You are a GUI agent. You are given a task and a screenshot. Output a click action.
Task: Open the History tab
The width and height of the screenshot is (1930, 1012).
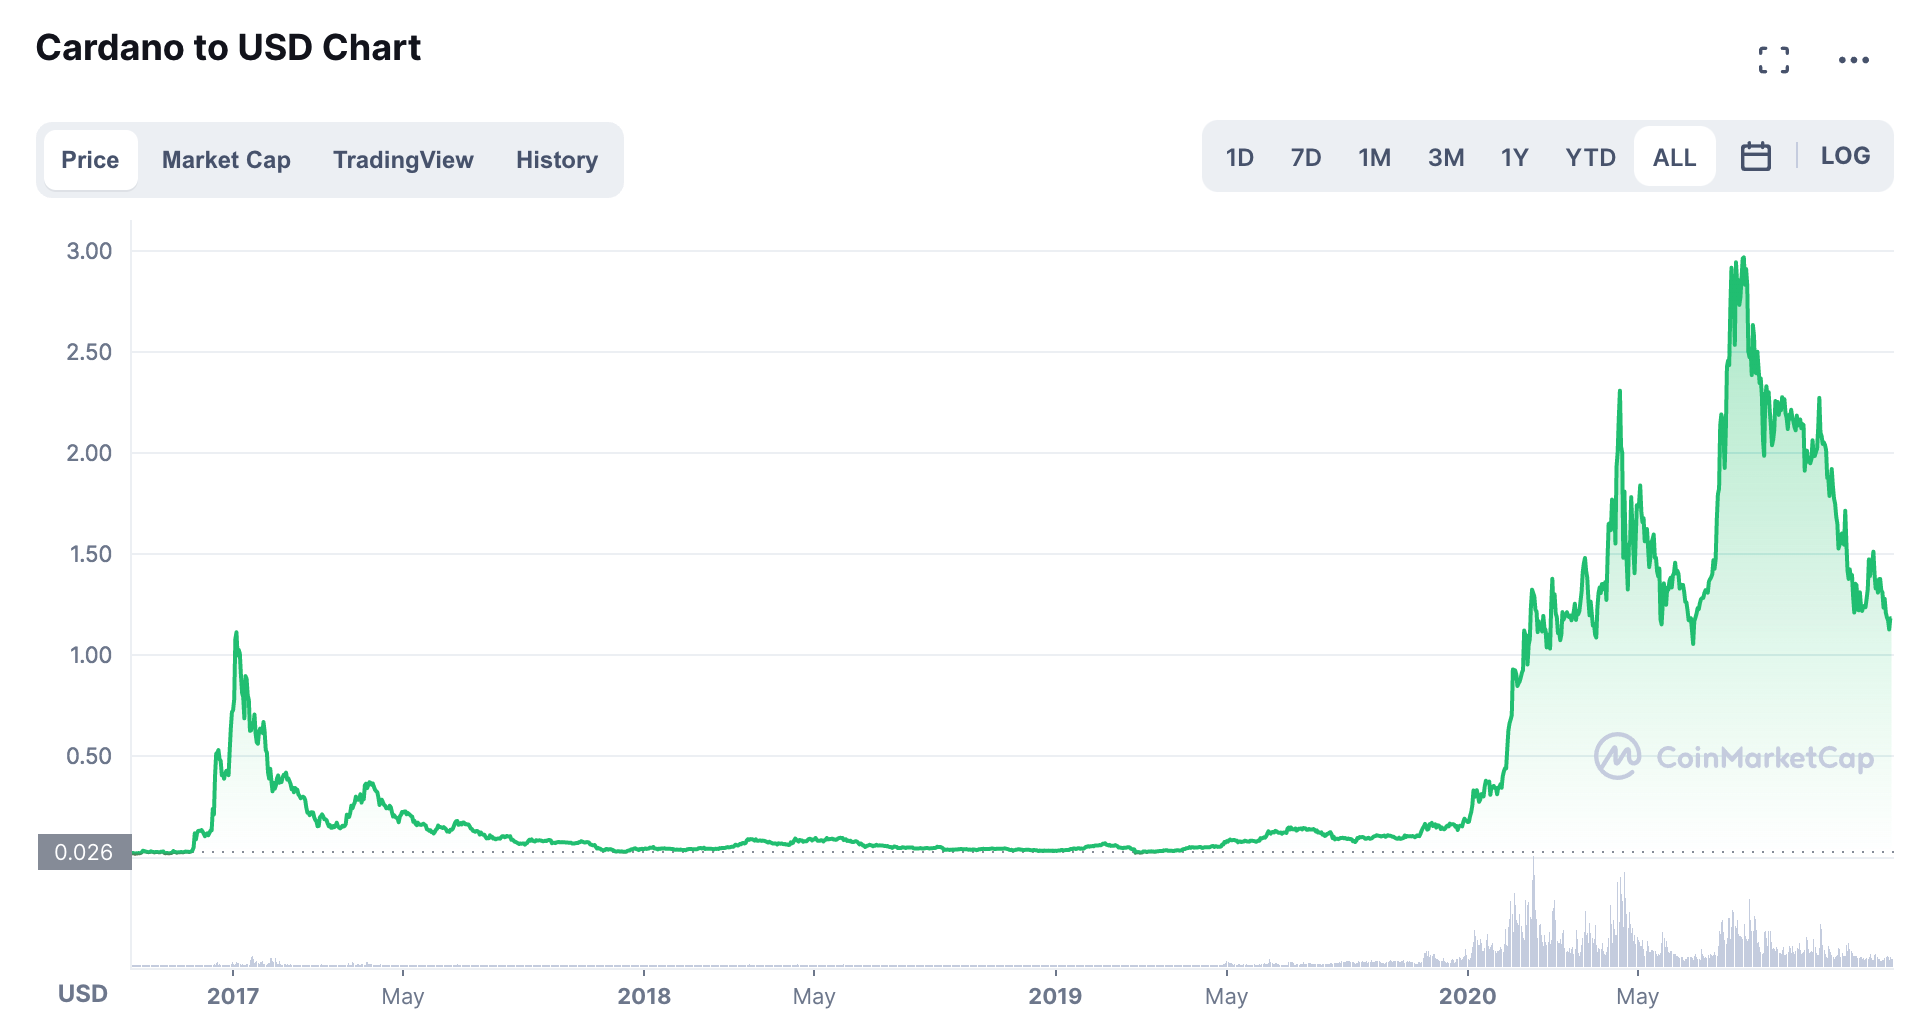pyautogui.click(x=557, y=160)
